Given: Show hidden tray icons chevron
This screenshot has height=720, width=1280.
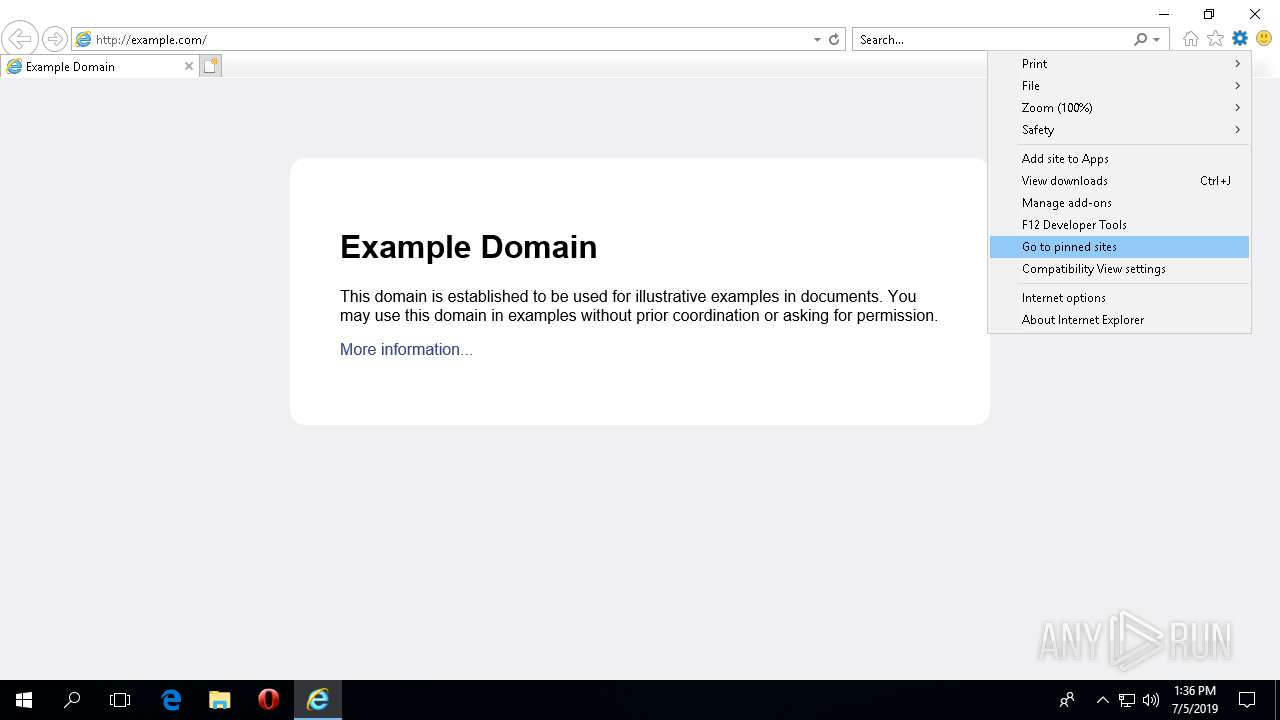Looking at the screenshot, I should [x=1103, y=700].
